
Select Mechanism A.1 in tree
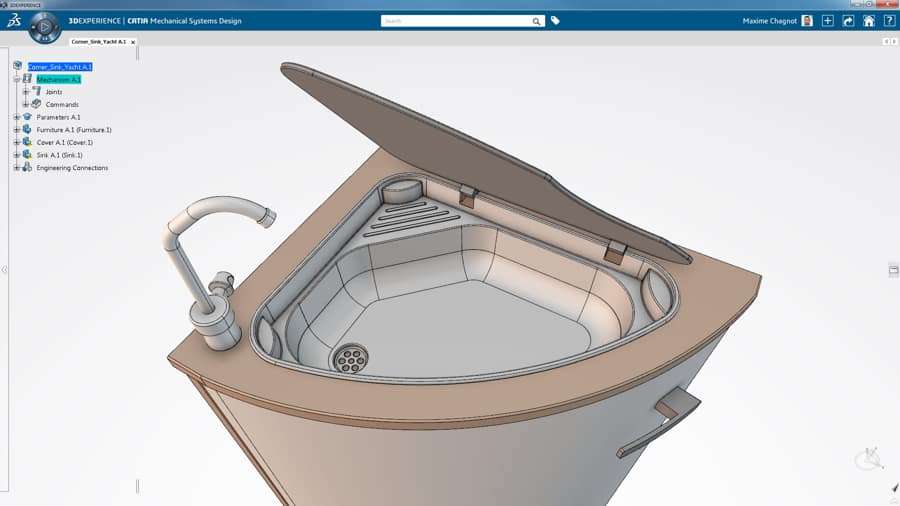pos(59,79)
